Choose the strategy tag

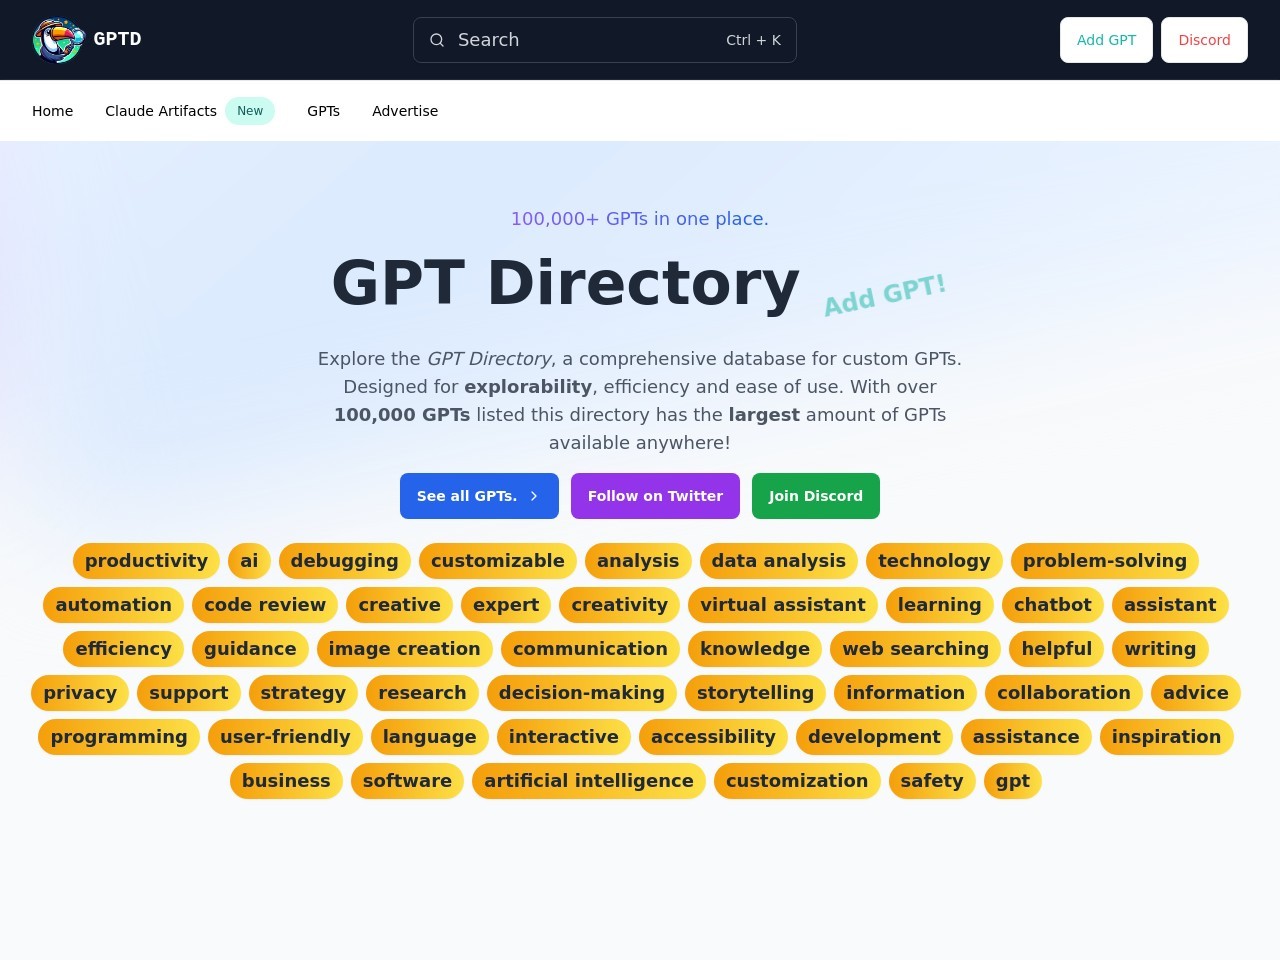303,693
